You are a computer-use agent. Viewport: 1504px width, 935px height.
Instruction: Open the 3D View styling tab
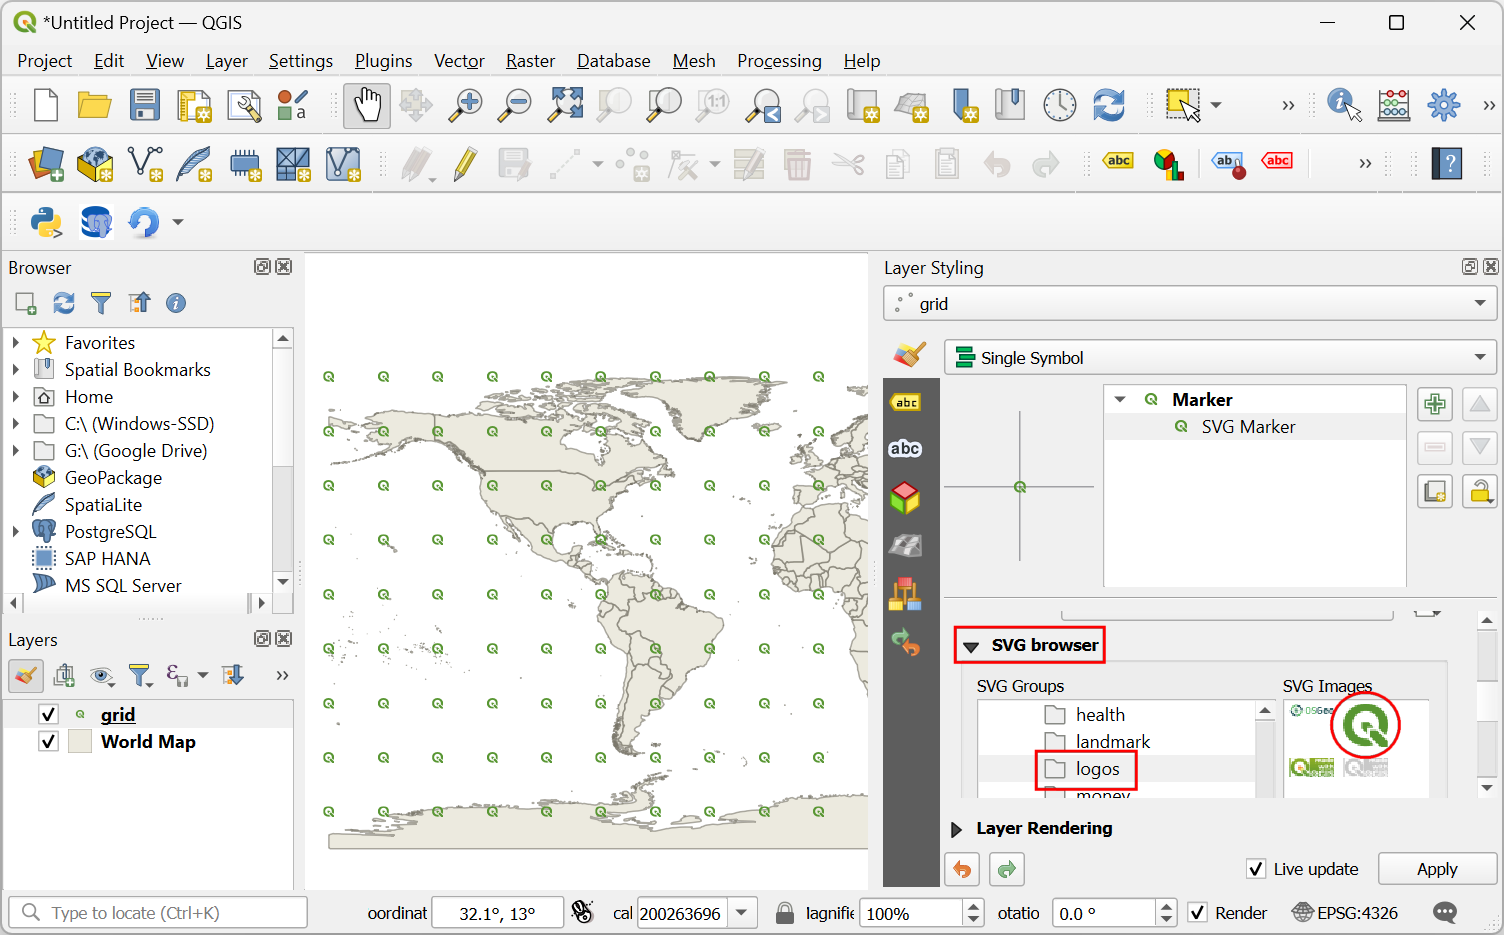coord(905,497)
